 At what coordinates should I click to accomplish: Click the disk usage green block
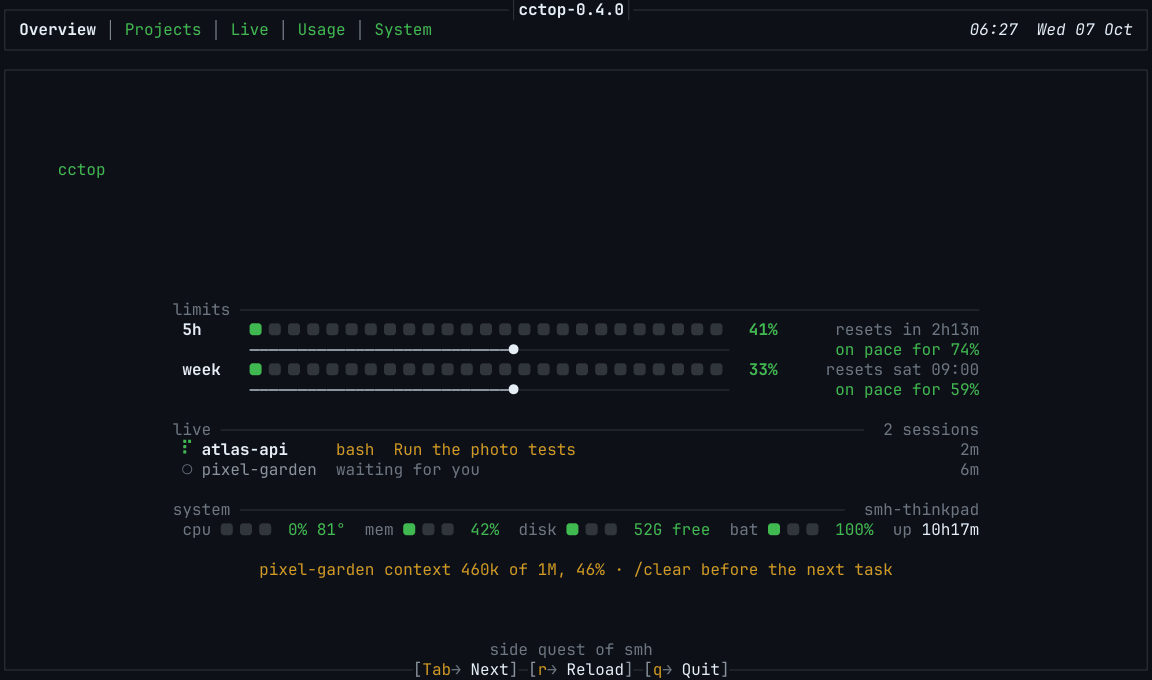pyautogui.click(x=572, y=529)
